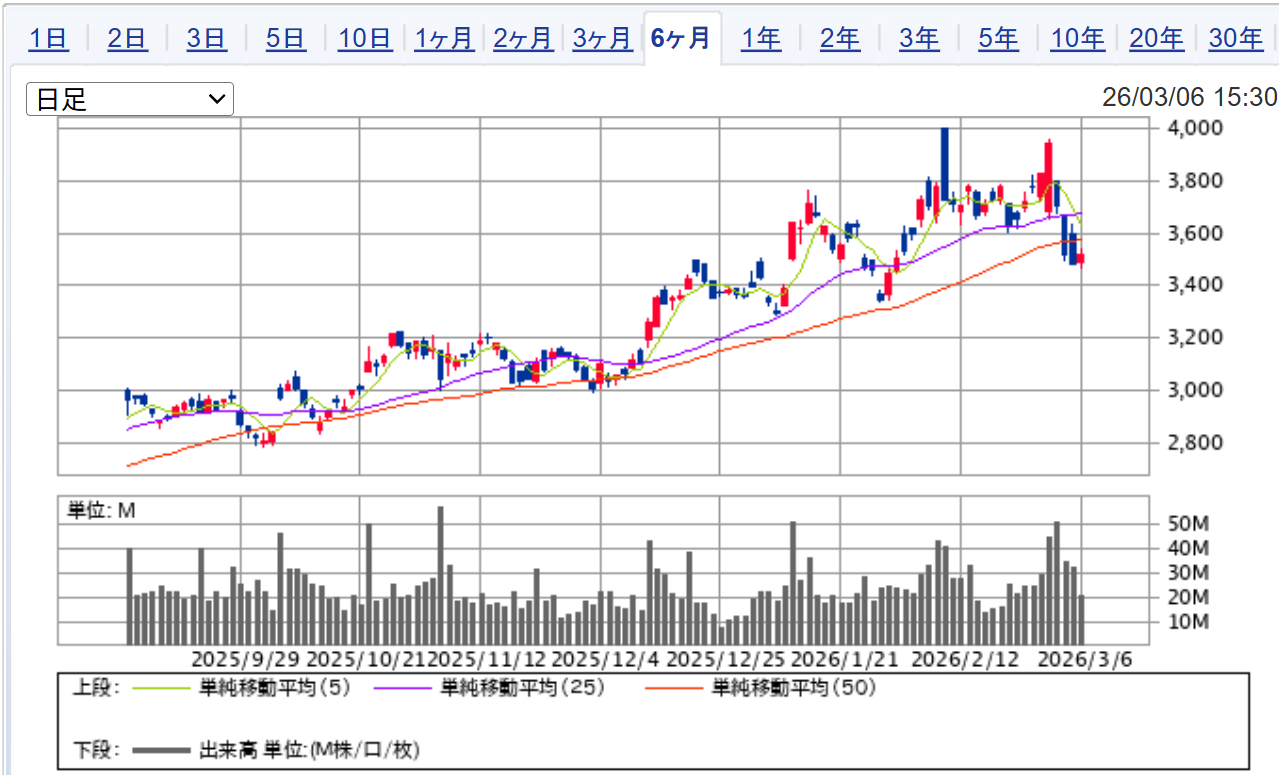
Task: Click the 4,000 price axis label
Action: coord(1196,128)
